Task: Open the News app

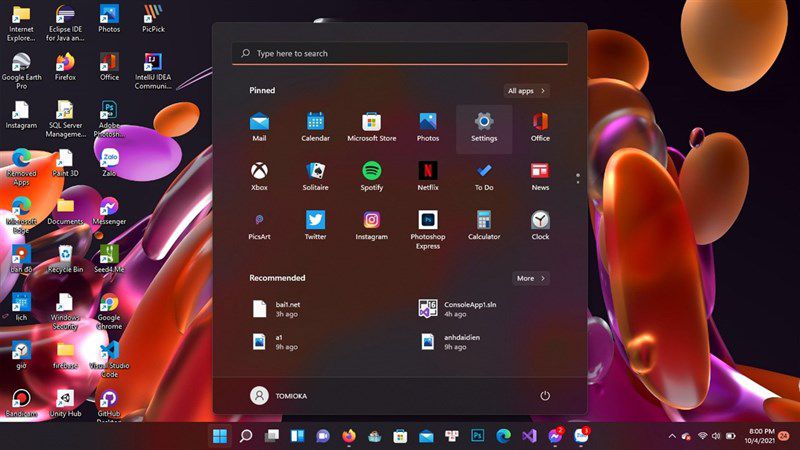Action: [x=540, y=177]
